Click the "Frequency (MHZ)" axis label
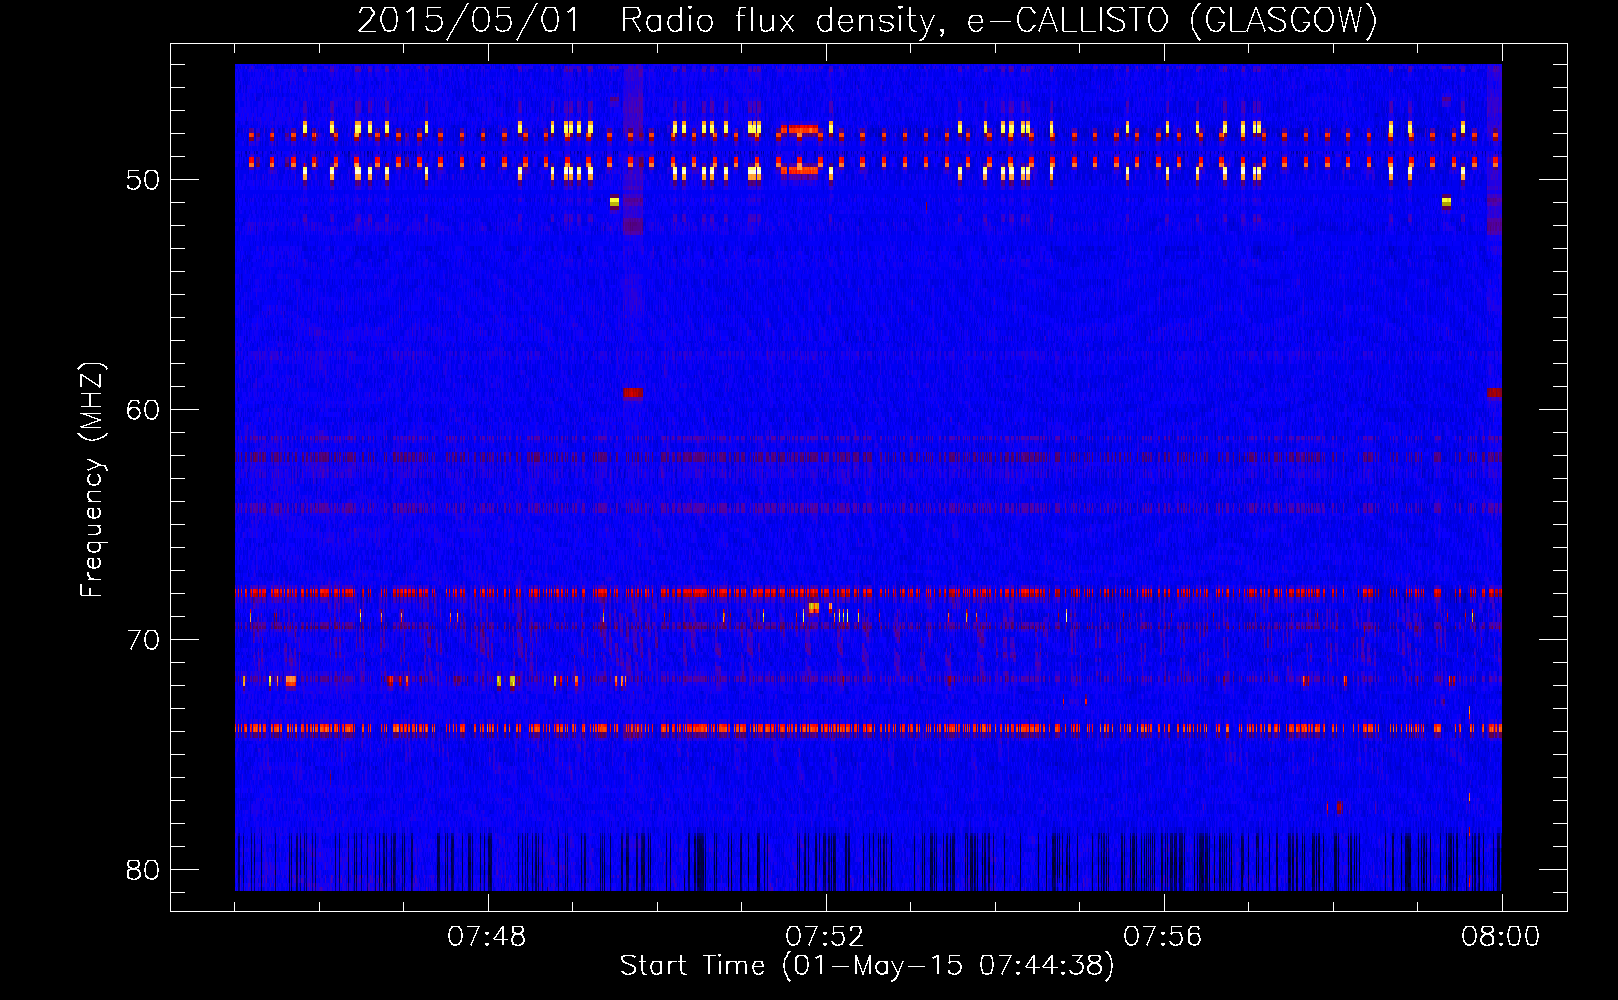Image resolution: width=1618 pixels, height=1000 pixels. point(92,480)
